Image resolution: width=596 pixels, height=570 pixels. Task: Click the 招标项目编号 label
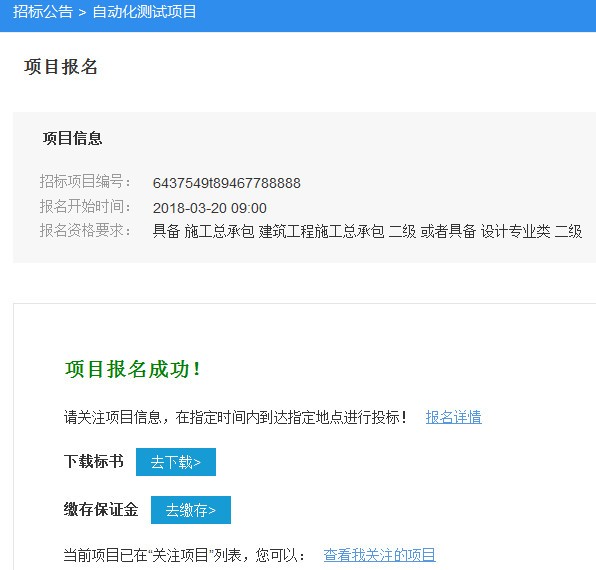click(x=85, y=181)
